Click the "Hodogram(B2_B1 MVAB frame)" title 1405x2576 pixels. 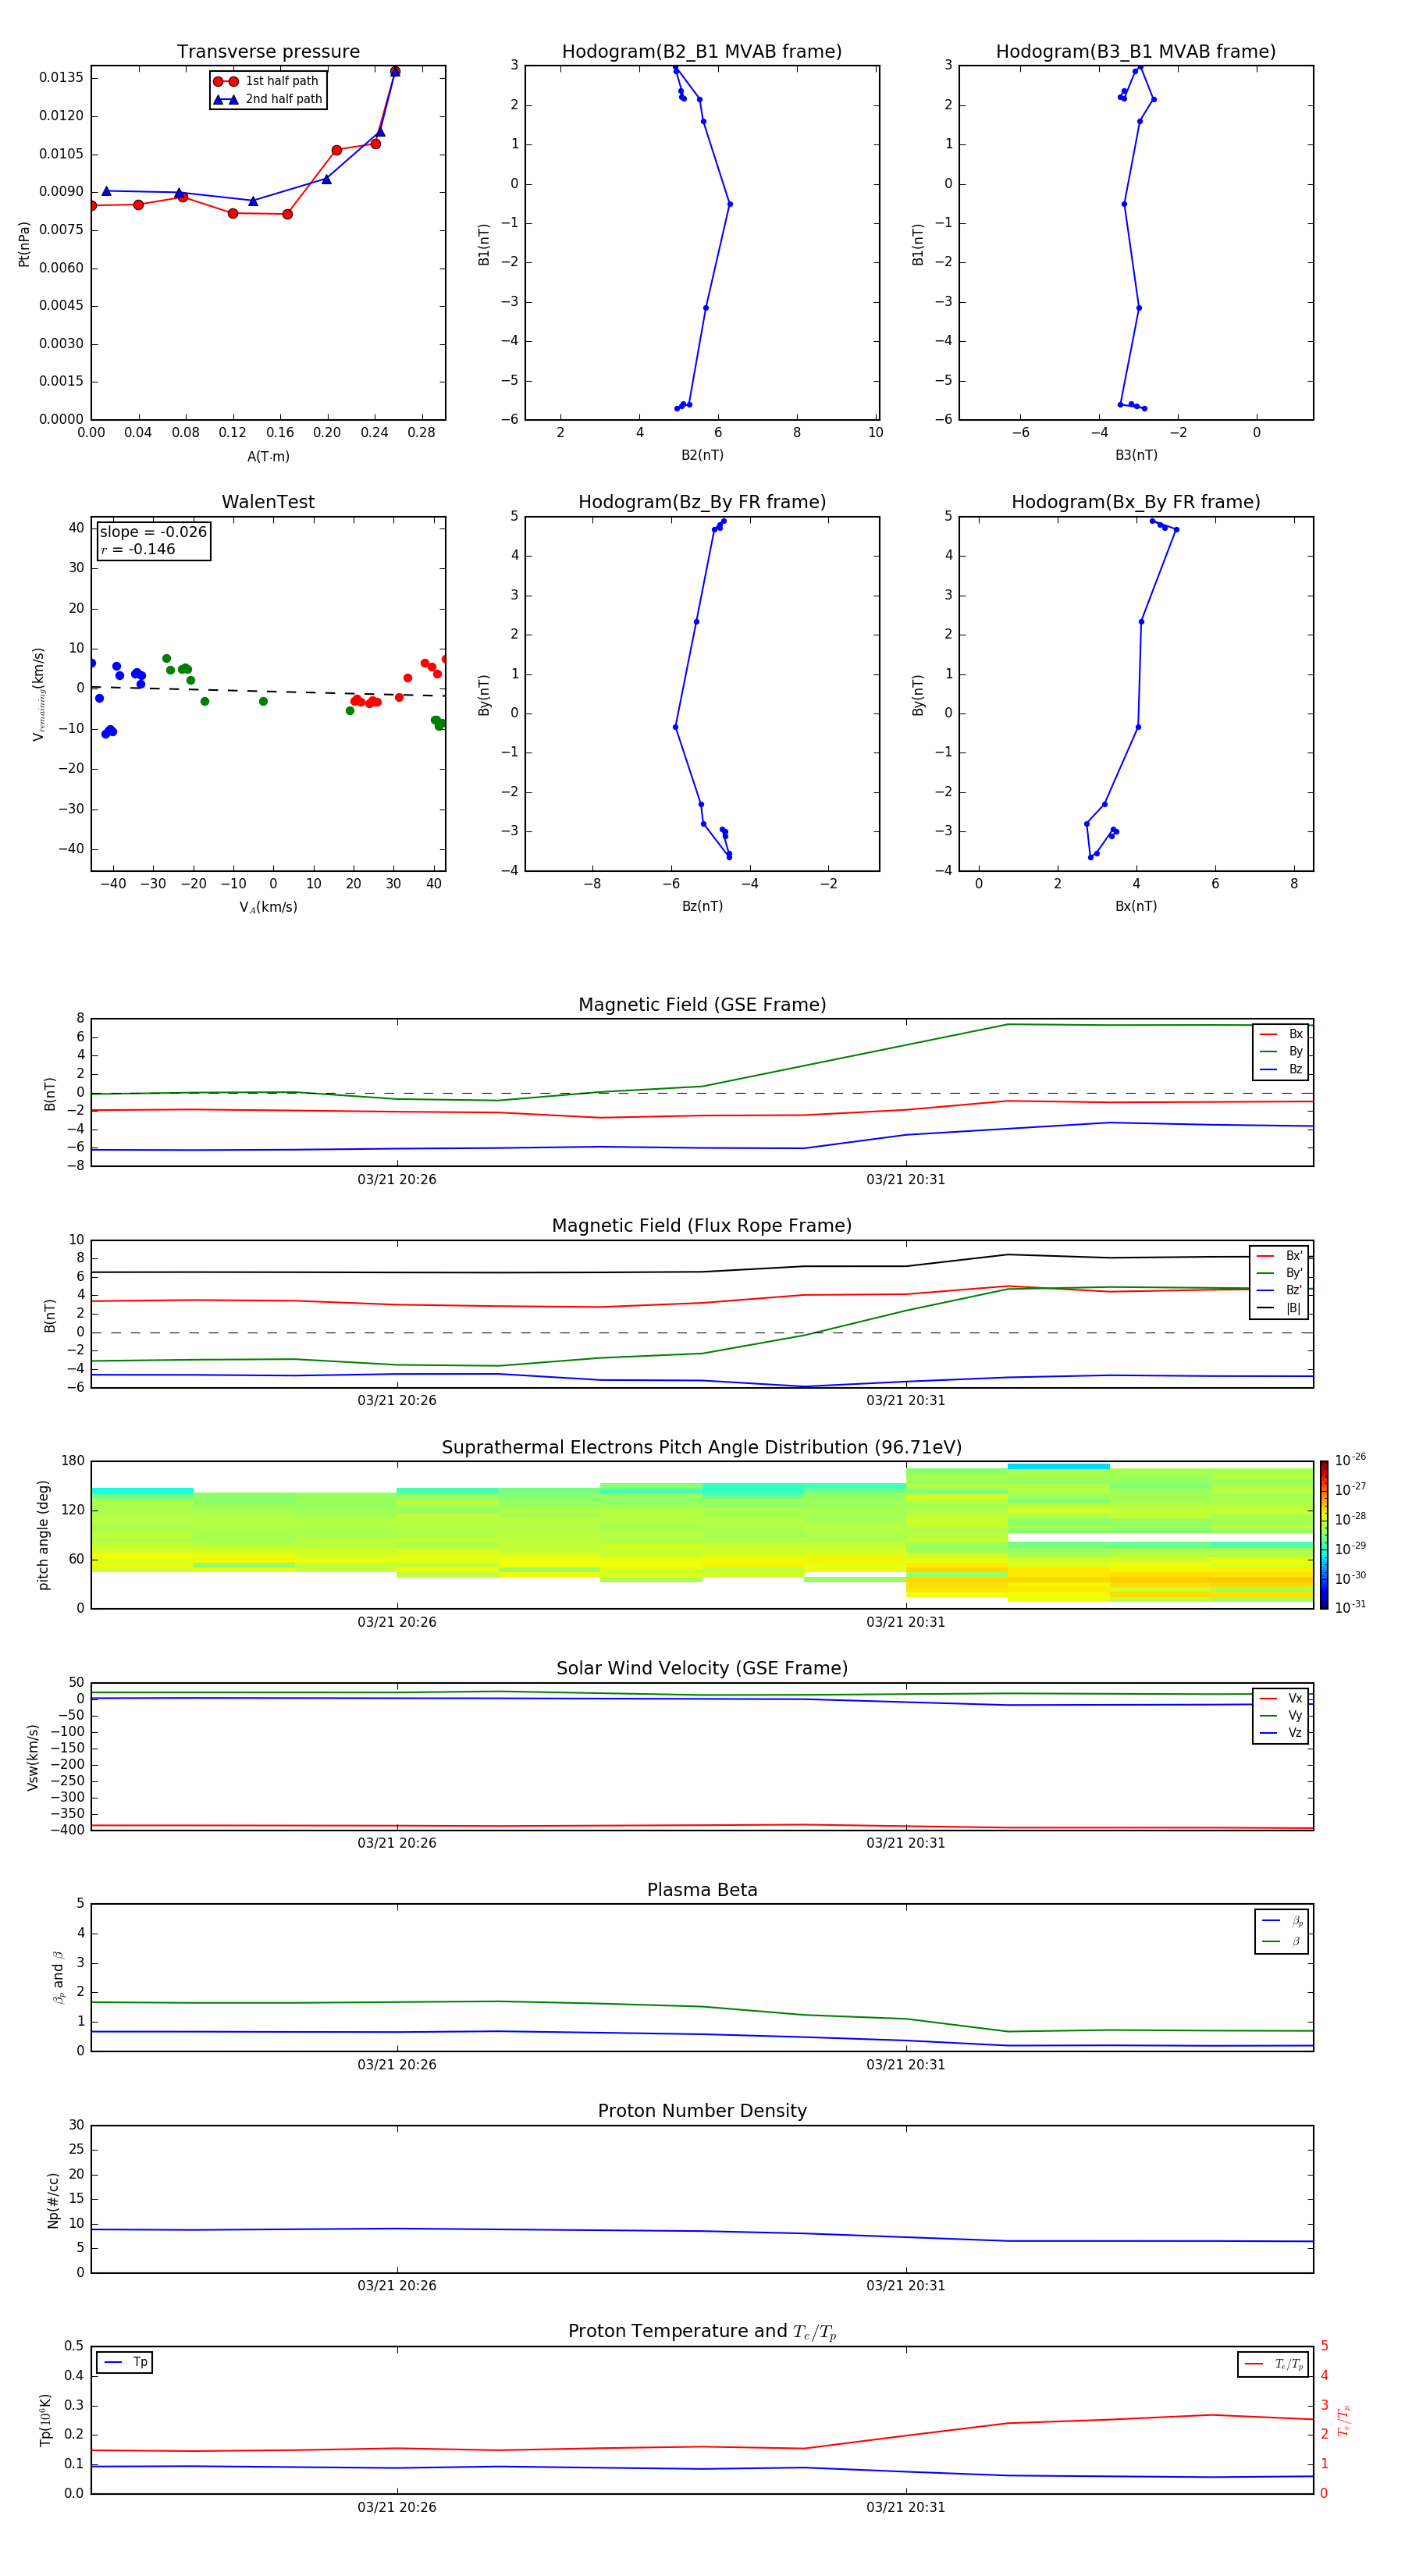(702, 51)
